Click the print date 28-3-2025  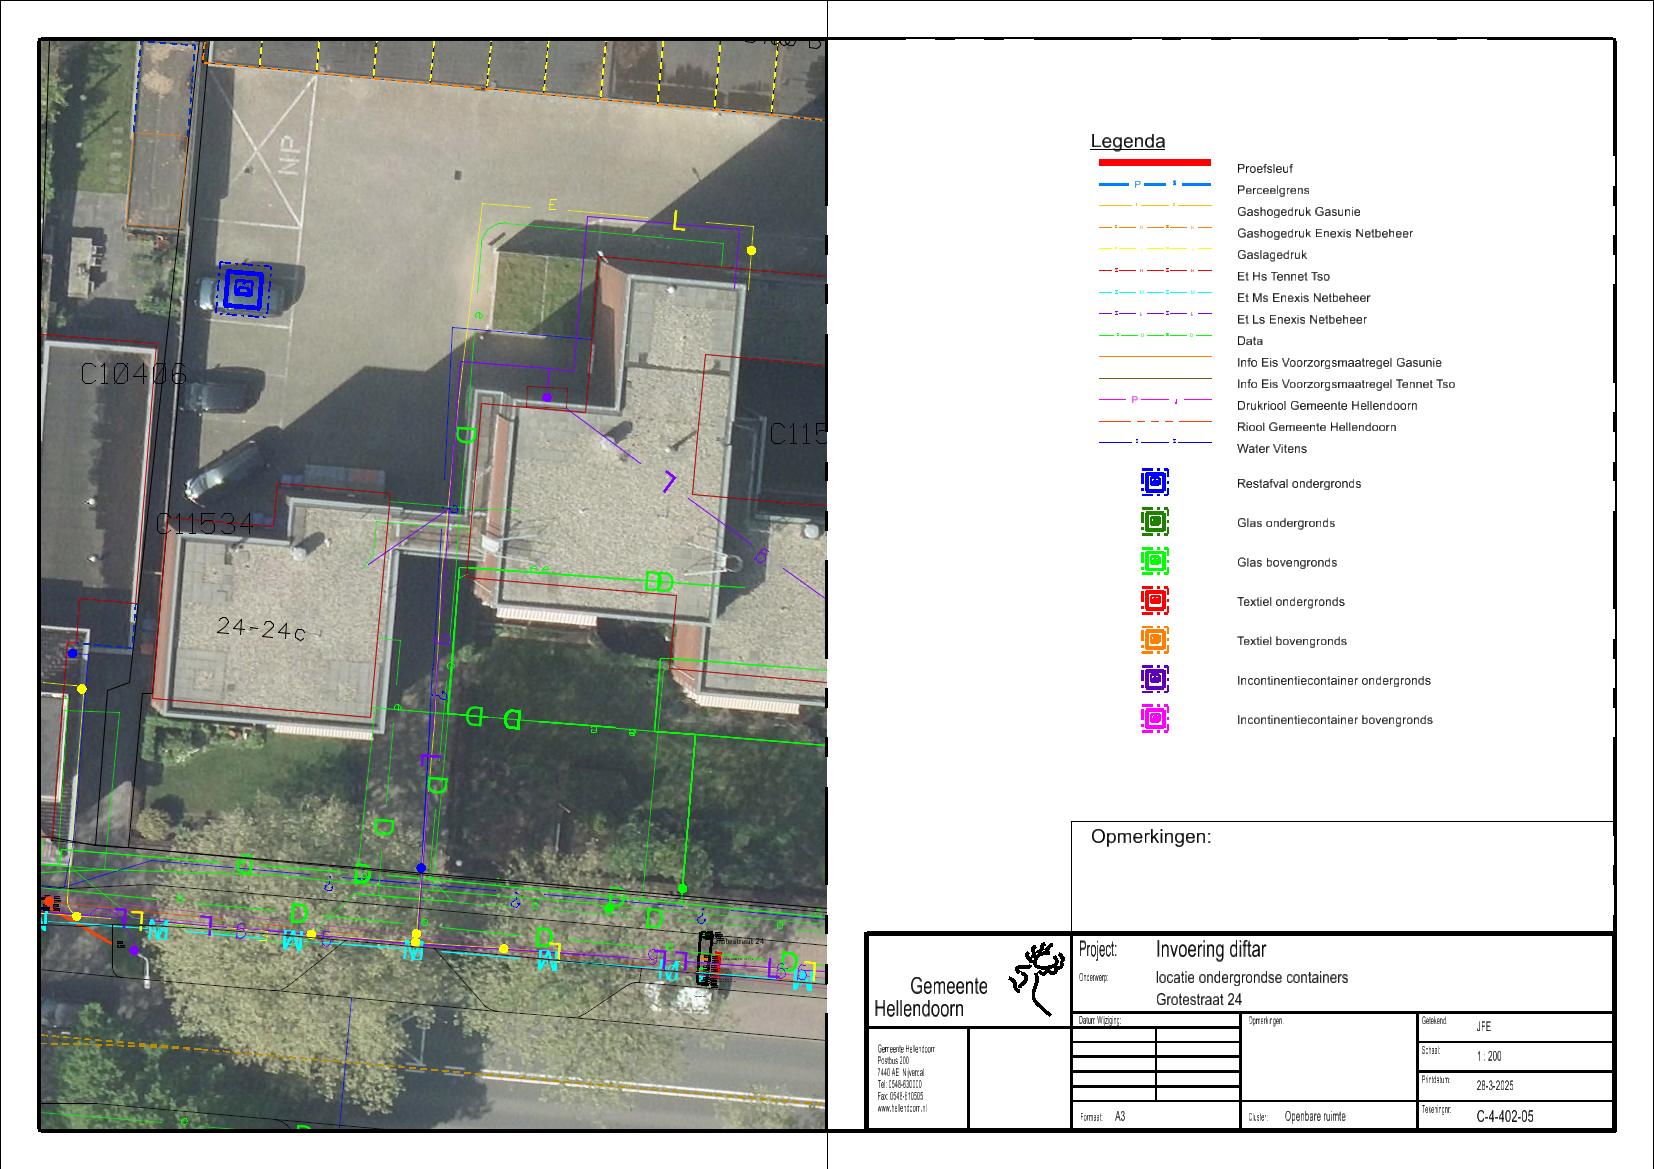[1496, 1086]
